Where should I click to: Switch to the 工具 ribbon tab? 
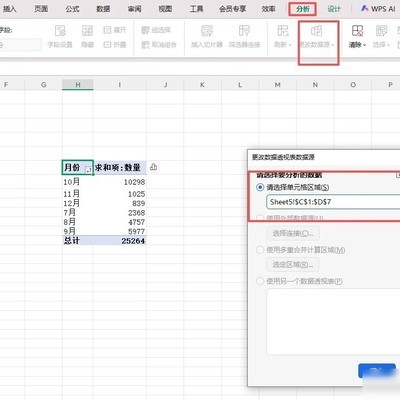(196, 9)
